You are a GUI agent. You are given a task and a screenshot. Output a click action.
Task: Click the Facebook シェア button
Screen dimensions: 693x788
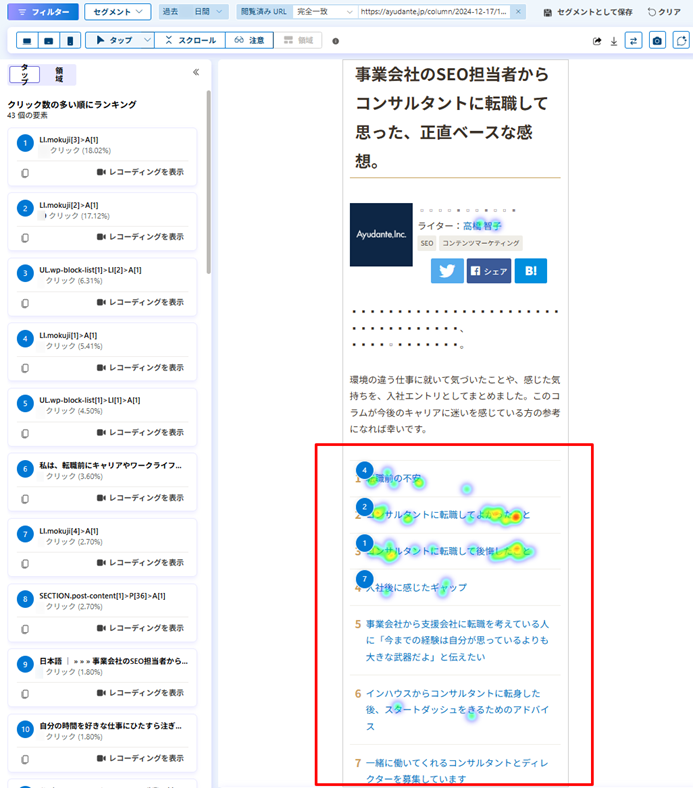click(488, 271)
